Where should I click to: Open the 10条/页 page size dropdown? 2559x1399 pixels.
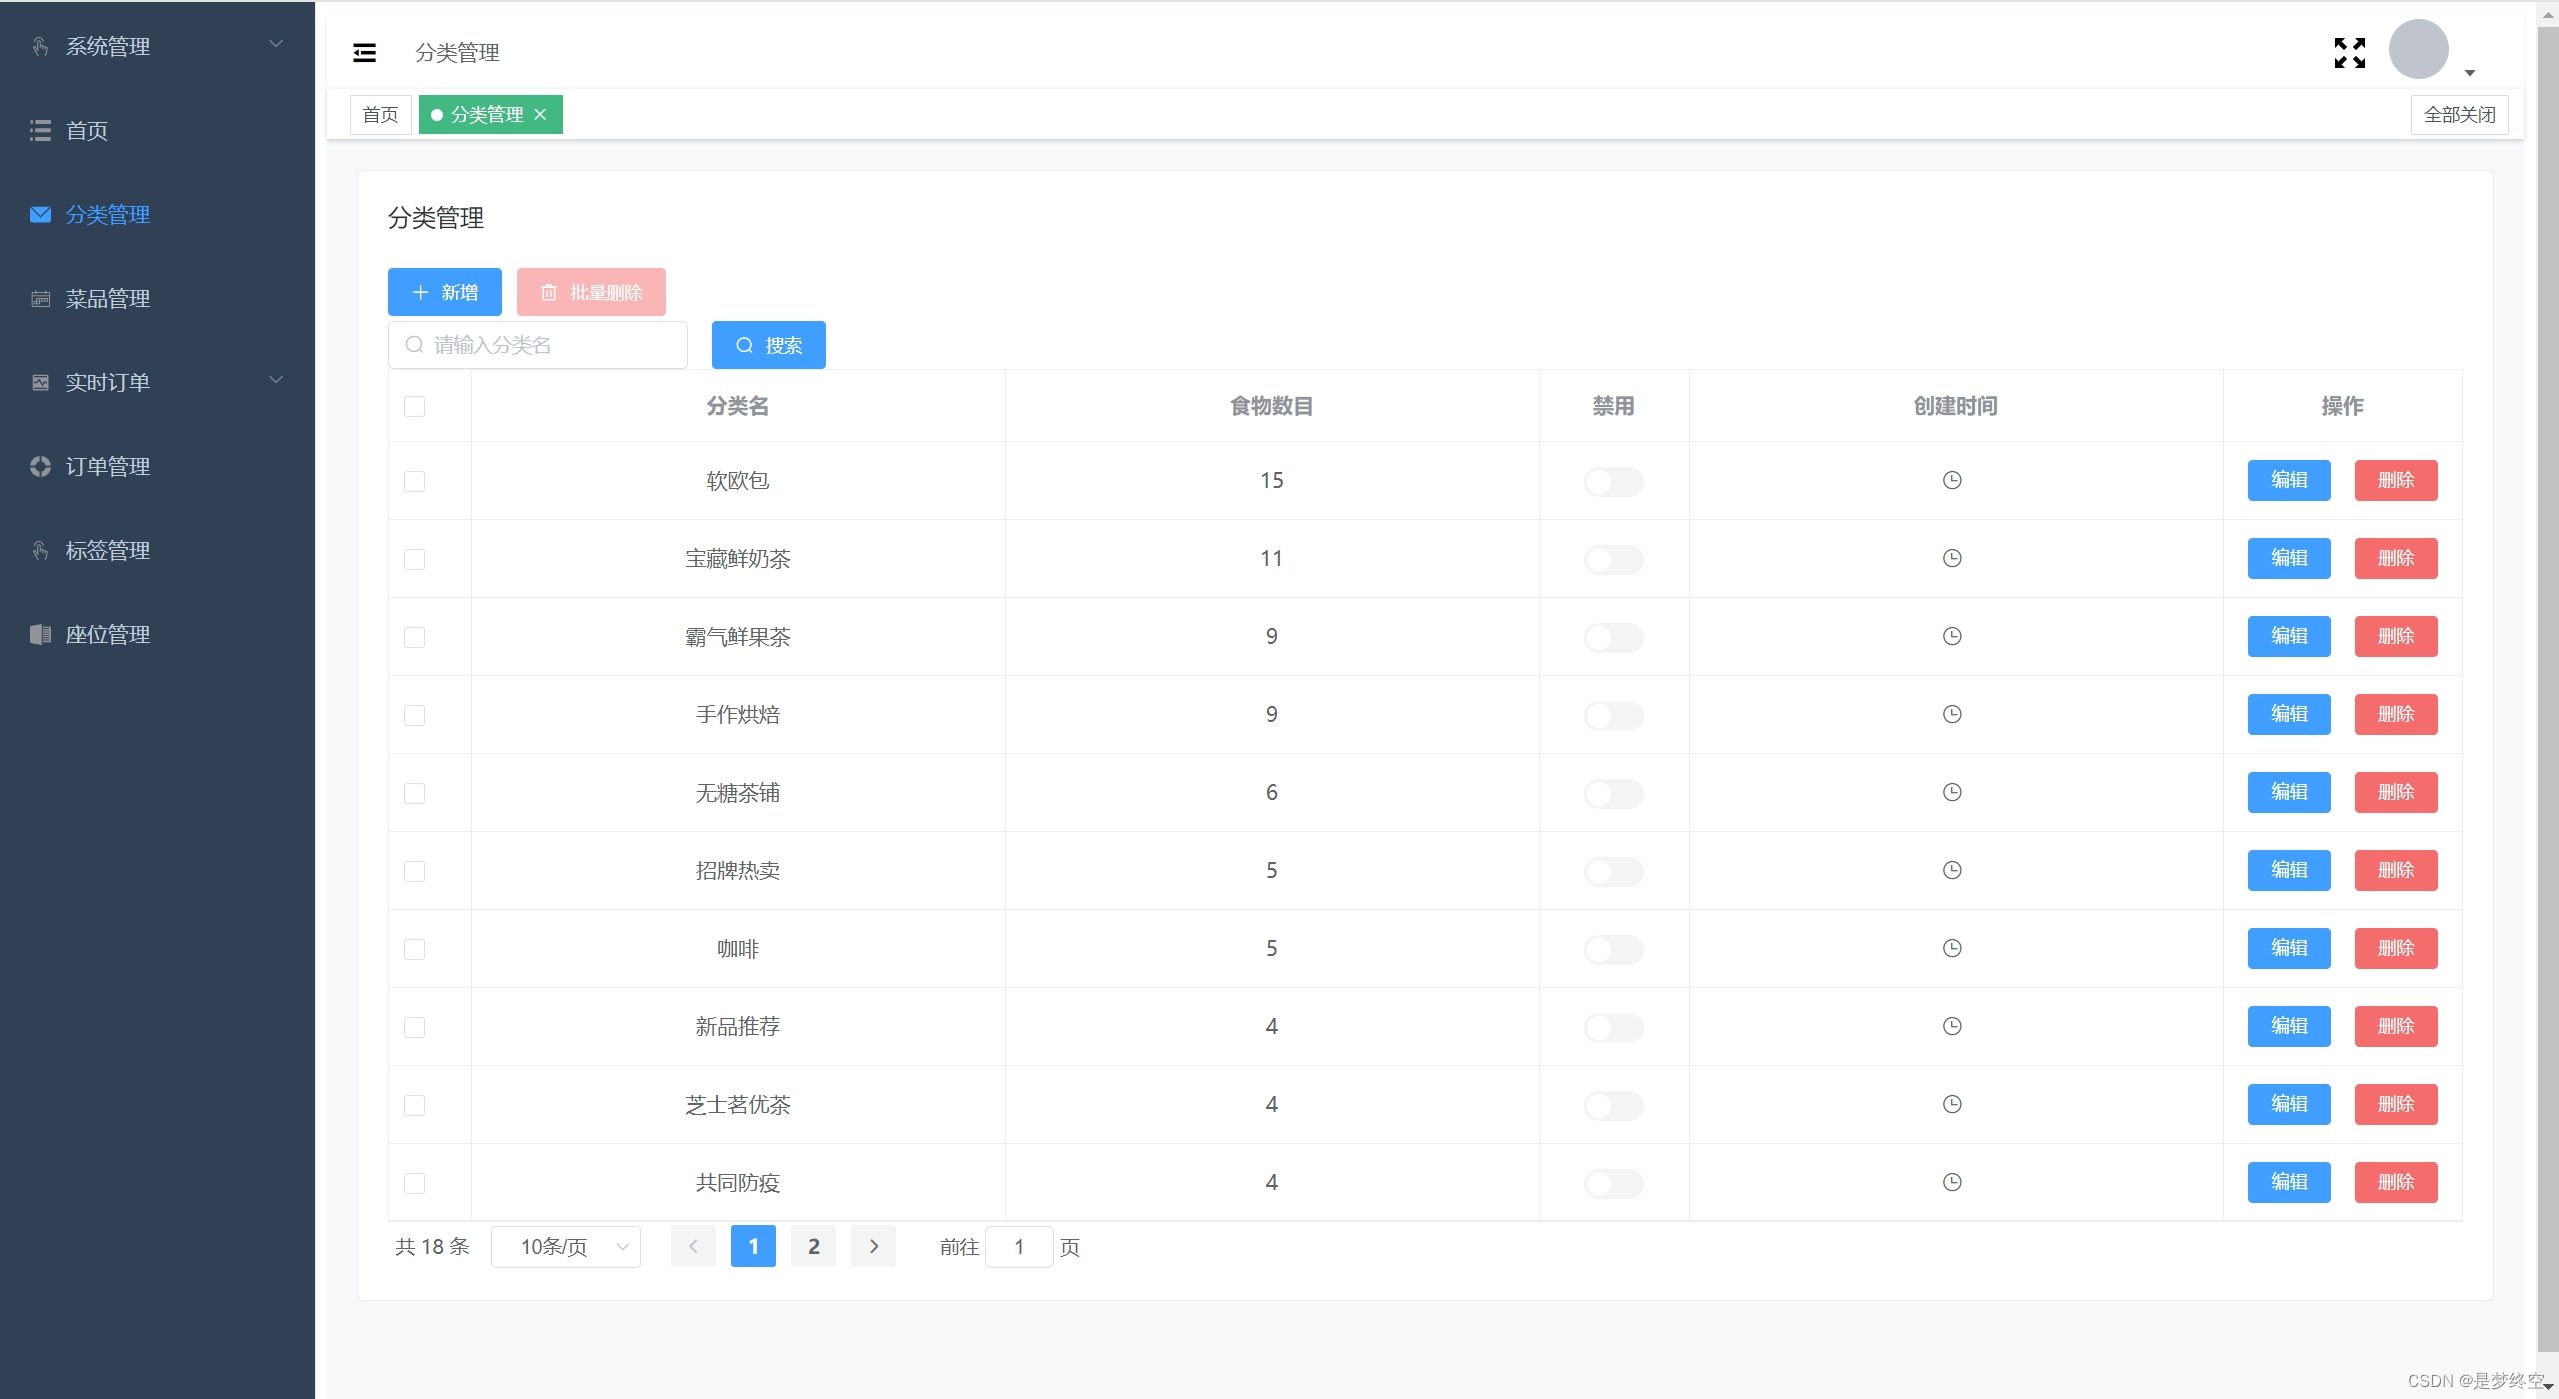click(566, 1246)
